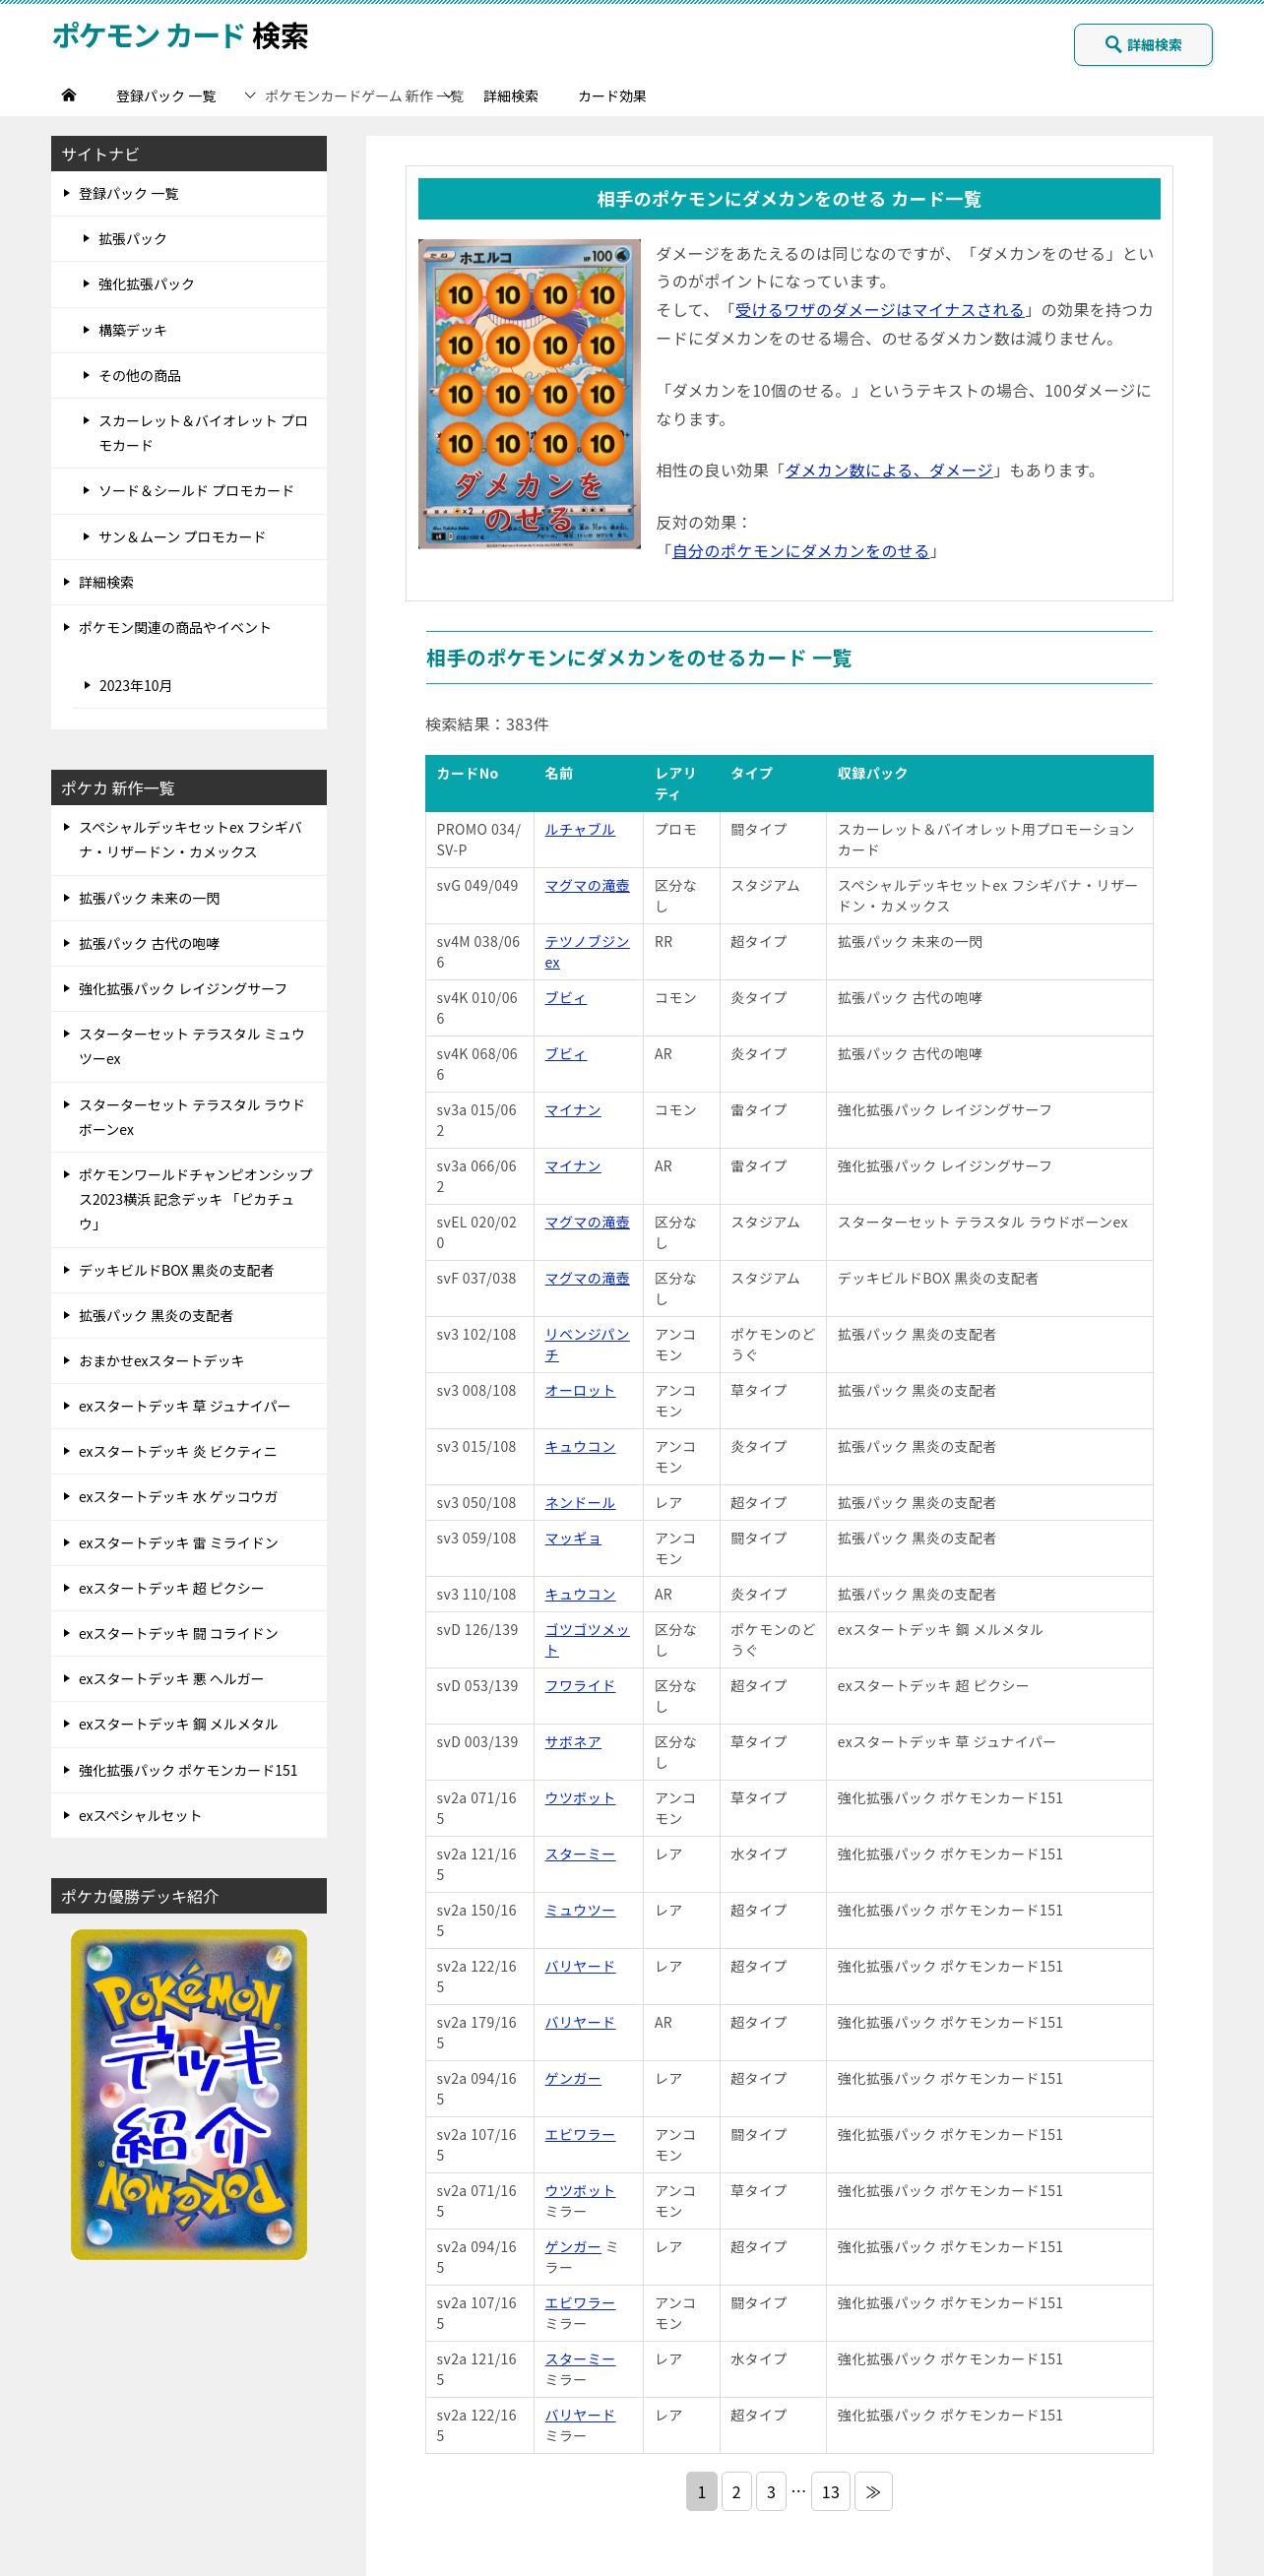Image resolution: width=1264 pixels, height=2576 pixels.
Task: Open the サボネア card link
Action: (573, 1742)
